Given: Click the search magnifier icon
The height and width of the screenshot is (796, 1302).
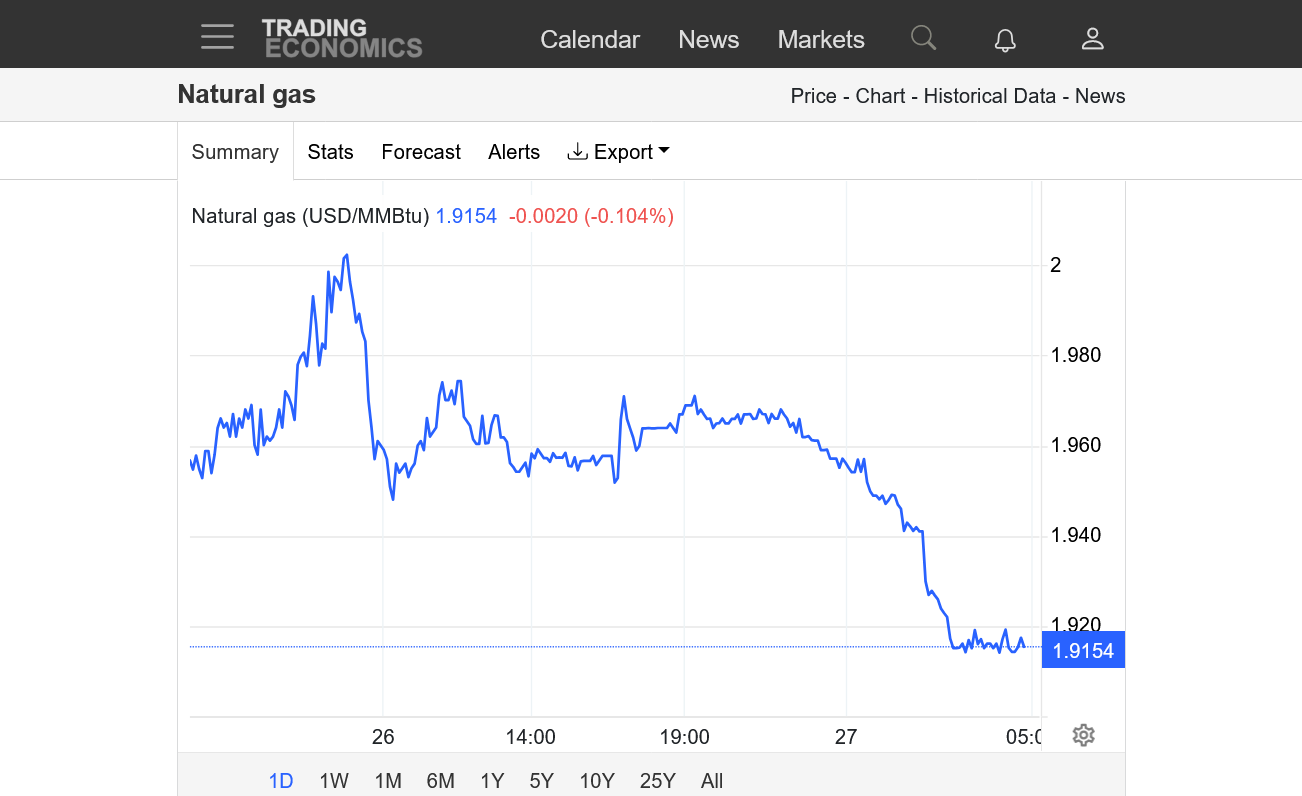Looking at the screenshot, I should tap(923, 38).
